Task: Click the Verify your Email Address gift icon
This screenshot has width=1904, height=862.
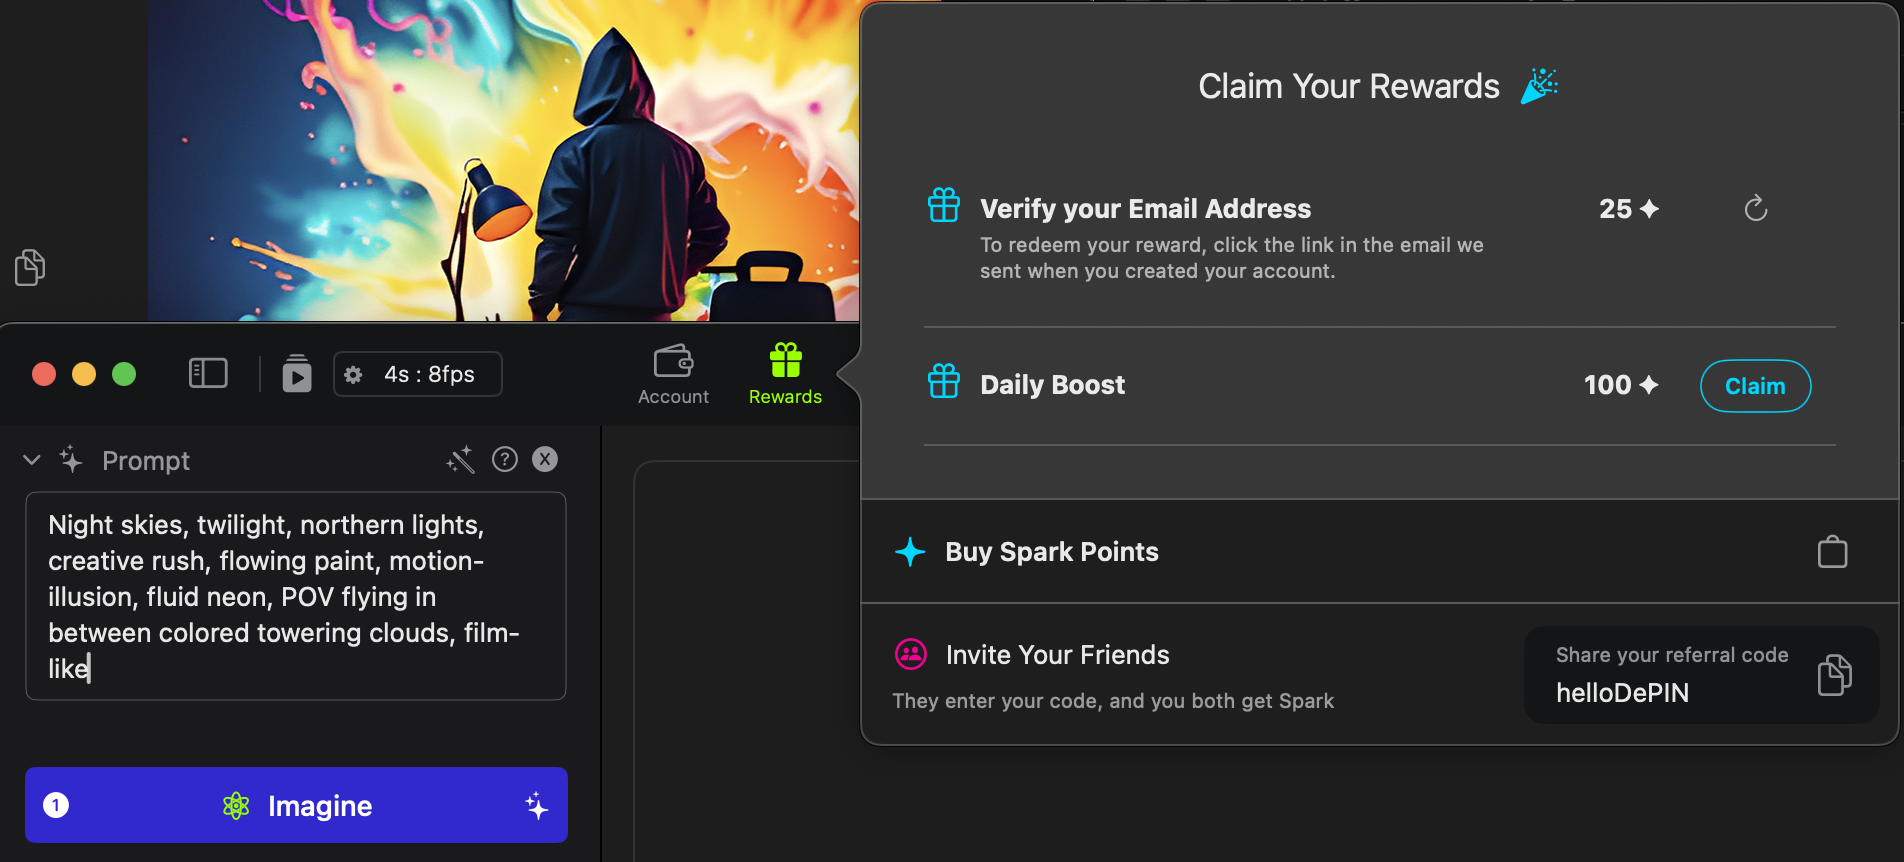Action: coord(943,206)
